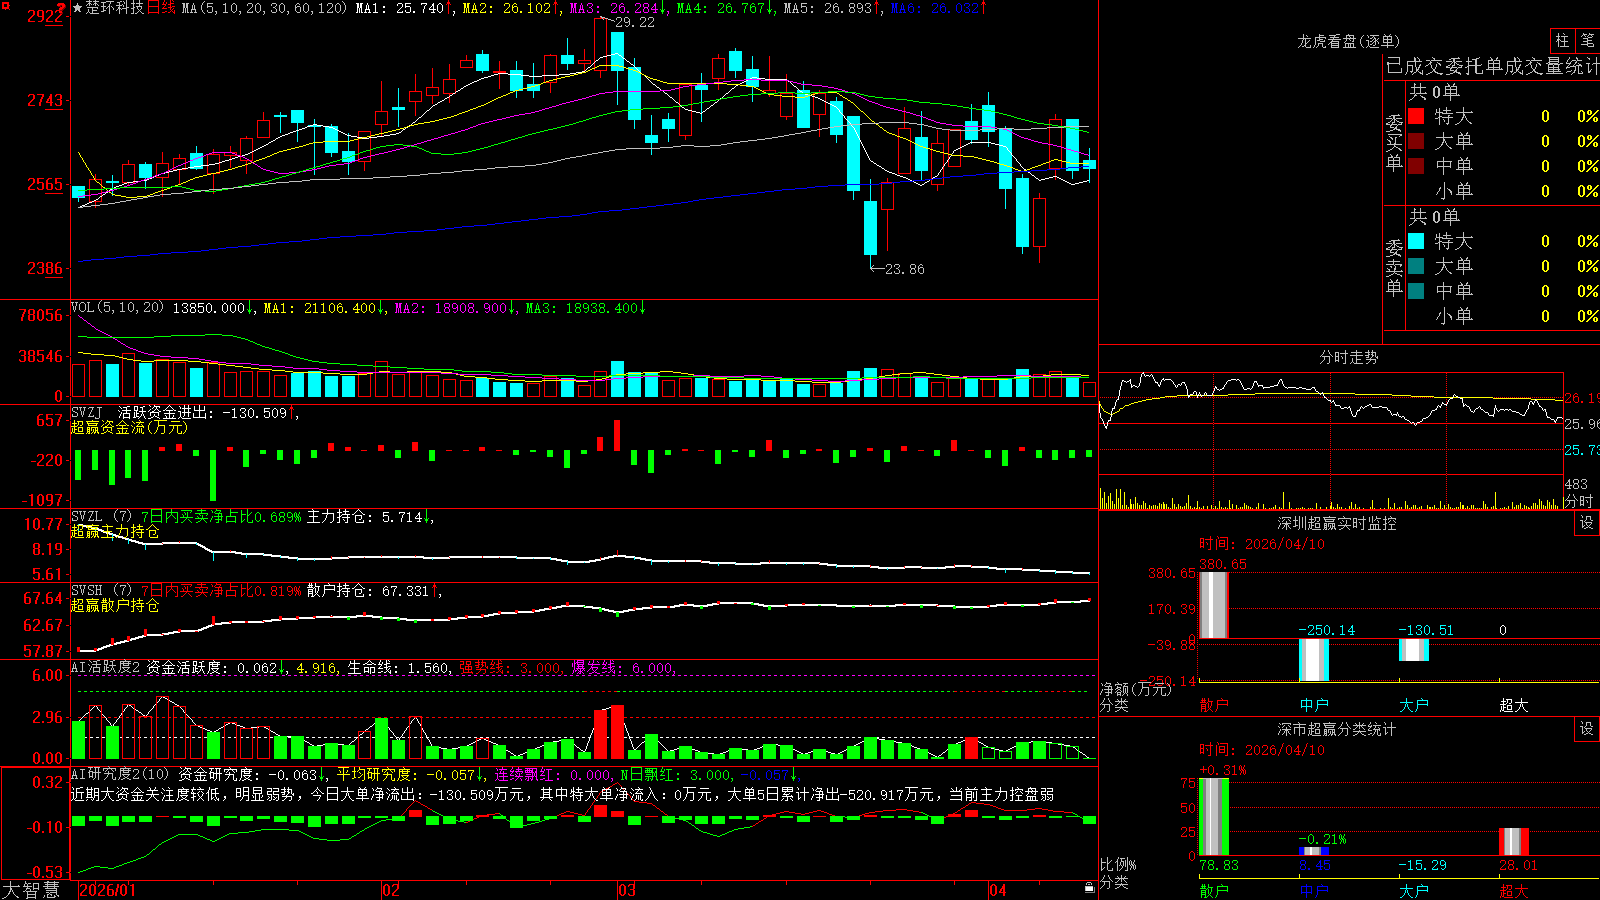The height and width of the screenshot is (900, 1600).
Task: Click the red square icon in the chart's top-left corner
Action: click(x=4, y=5)
